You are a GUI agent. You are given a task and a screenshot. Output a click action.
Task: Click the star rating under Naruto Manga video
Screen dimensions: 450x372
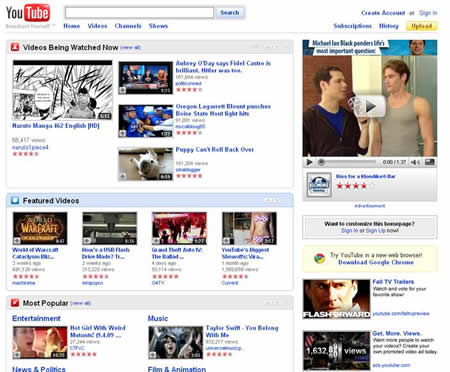(x=26, y=154)
